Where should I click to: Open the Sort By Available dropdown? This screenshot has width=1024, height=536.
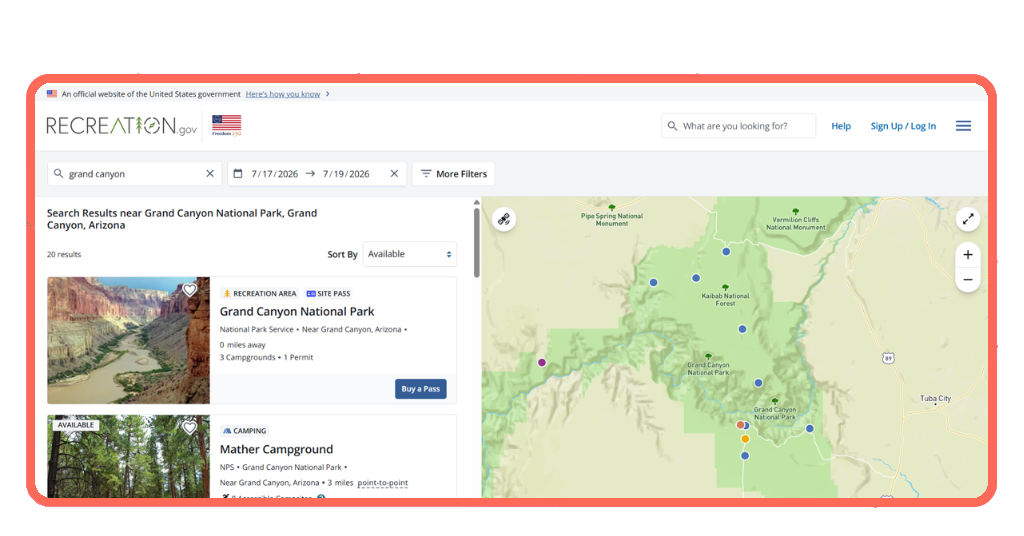coord(409,254)
